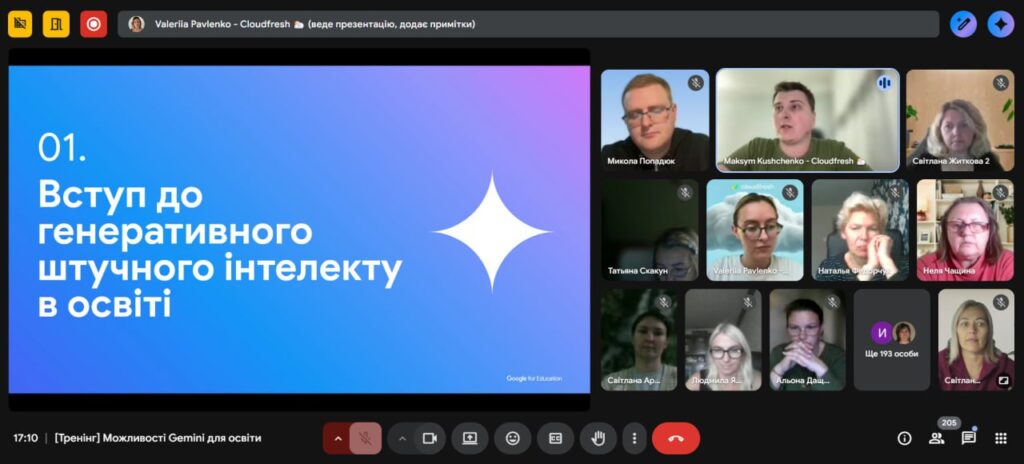Show the participants list with 205 people

point(937,438)
